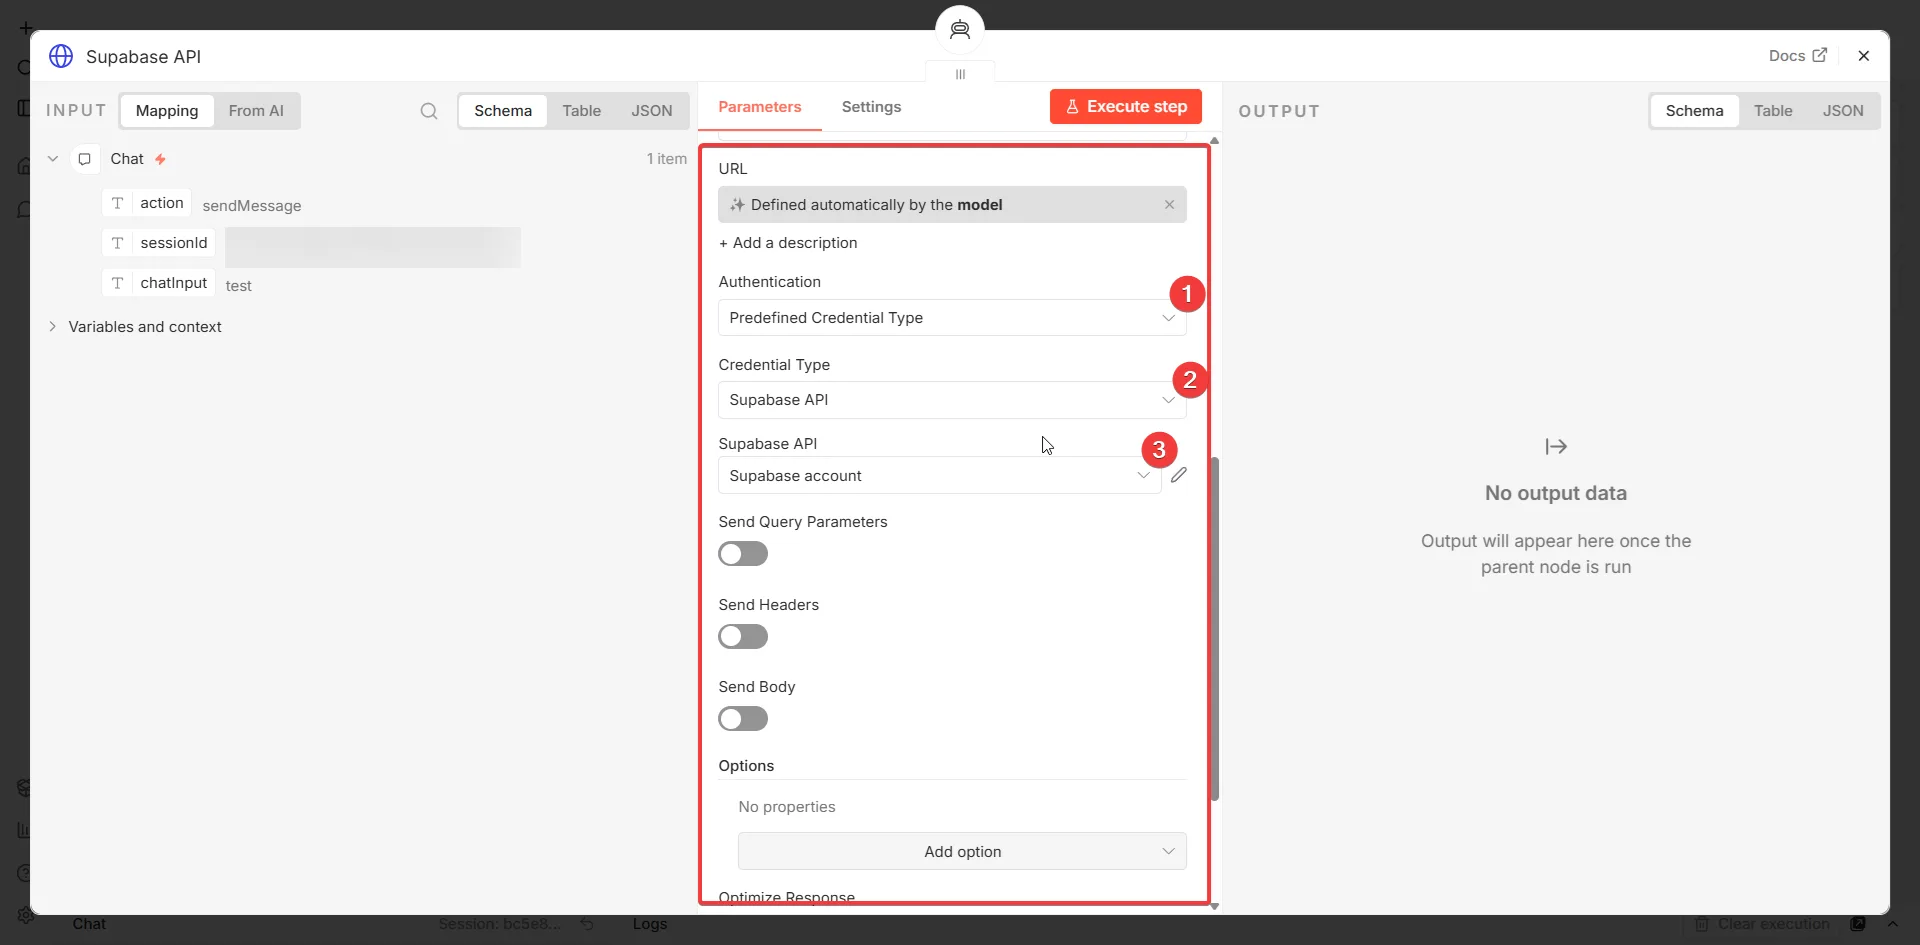1920x945 pixels.
Task: Toggle Send Query Parameters
Action: point(743,554)
